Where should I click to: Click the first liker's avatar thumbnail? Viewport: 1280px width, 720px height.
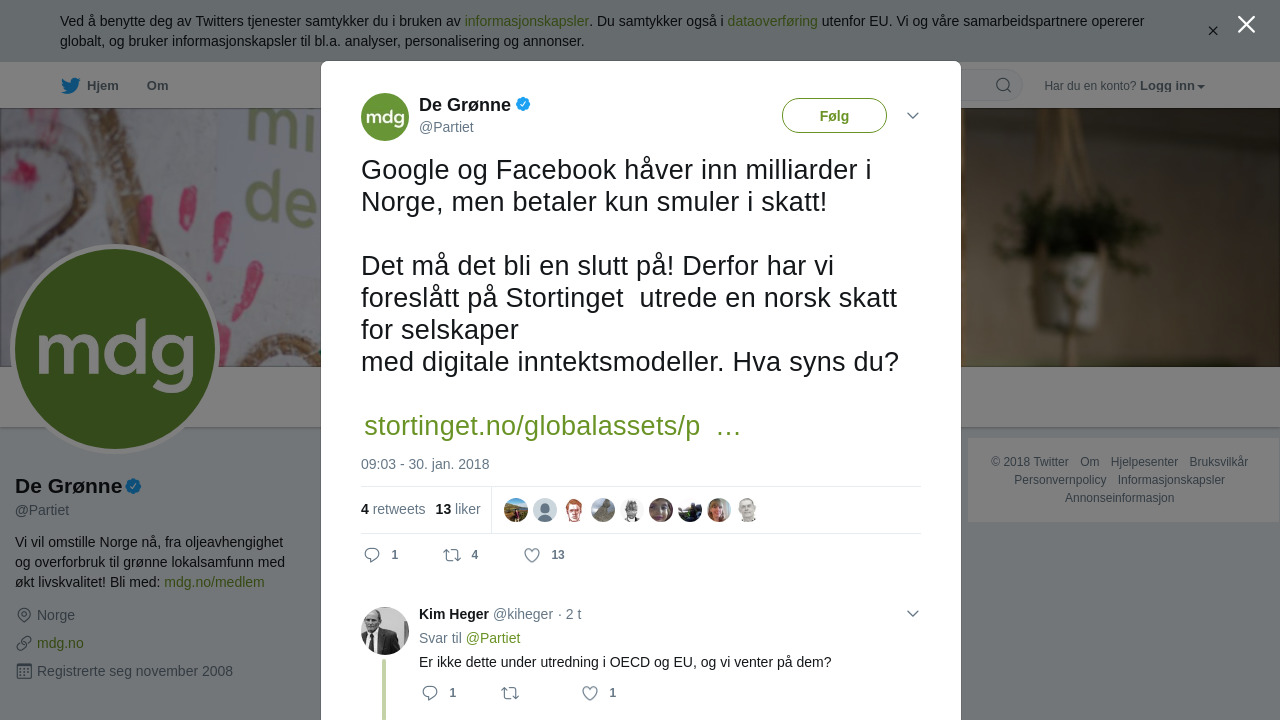(x=516, y=510)
